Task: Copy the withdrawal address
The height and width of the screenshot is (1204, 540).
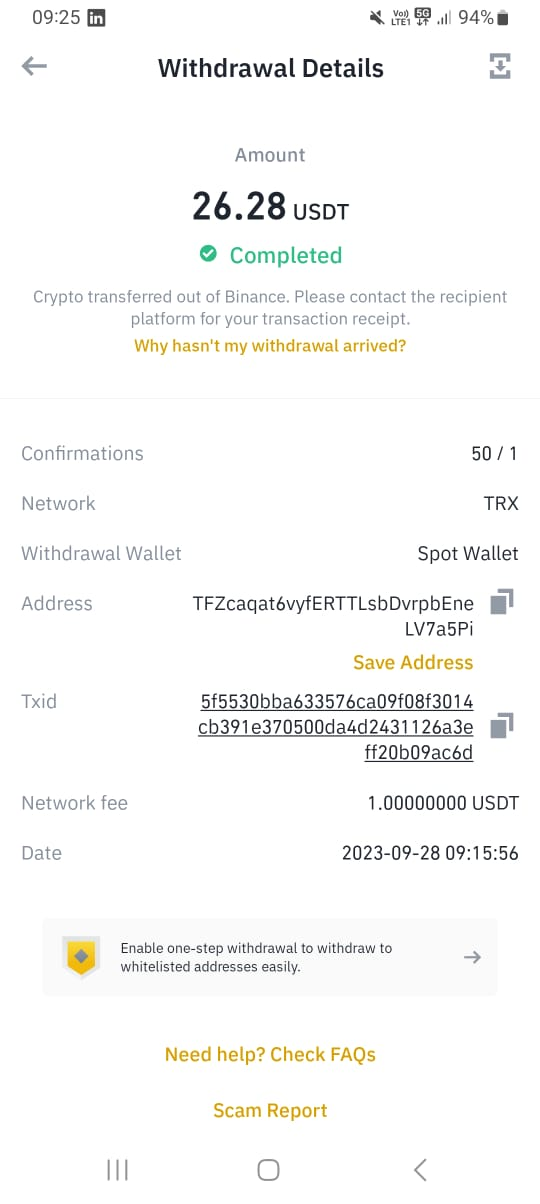Action: click(x=502, y=602)
